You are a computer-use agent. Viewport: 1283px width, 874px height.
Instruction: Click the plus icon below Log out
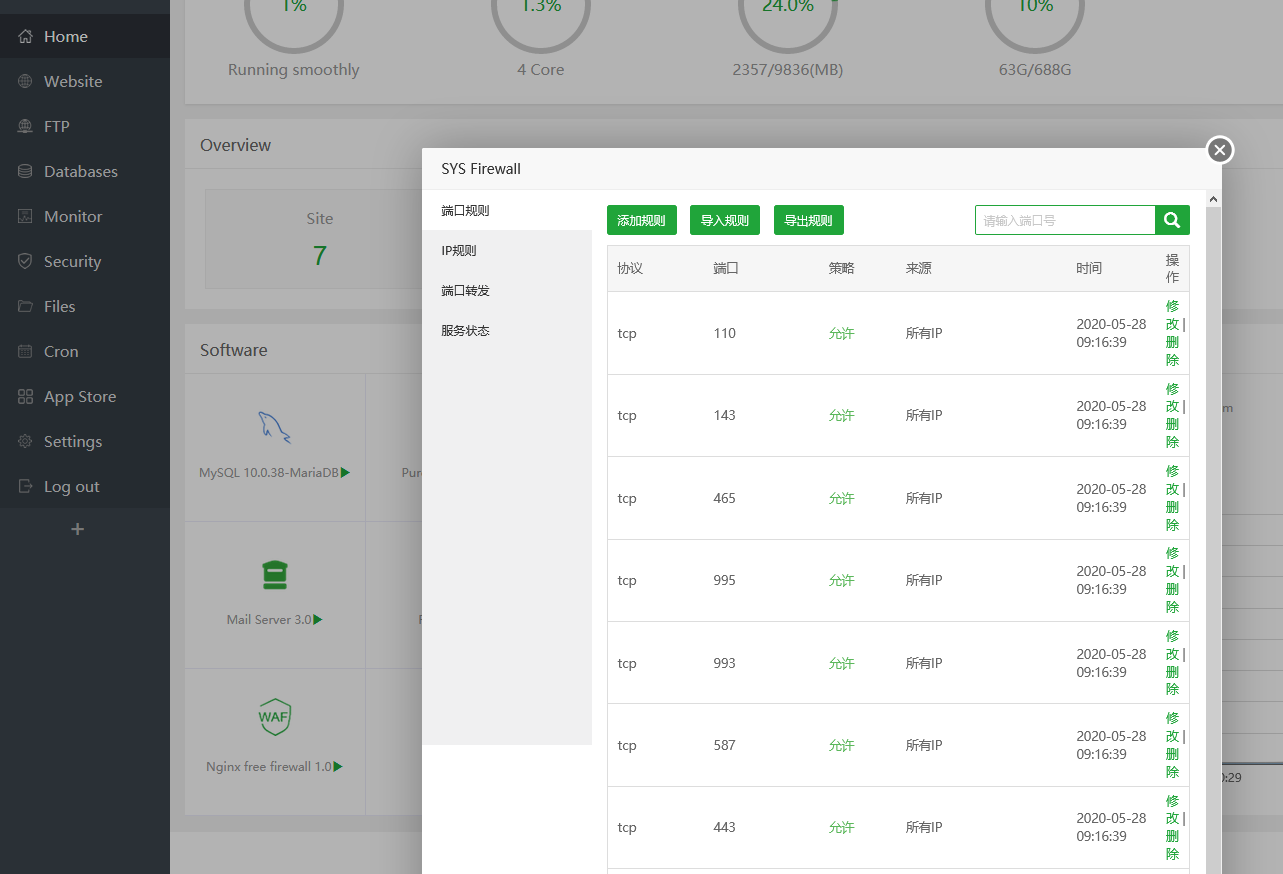tap(78, 529)
